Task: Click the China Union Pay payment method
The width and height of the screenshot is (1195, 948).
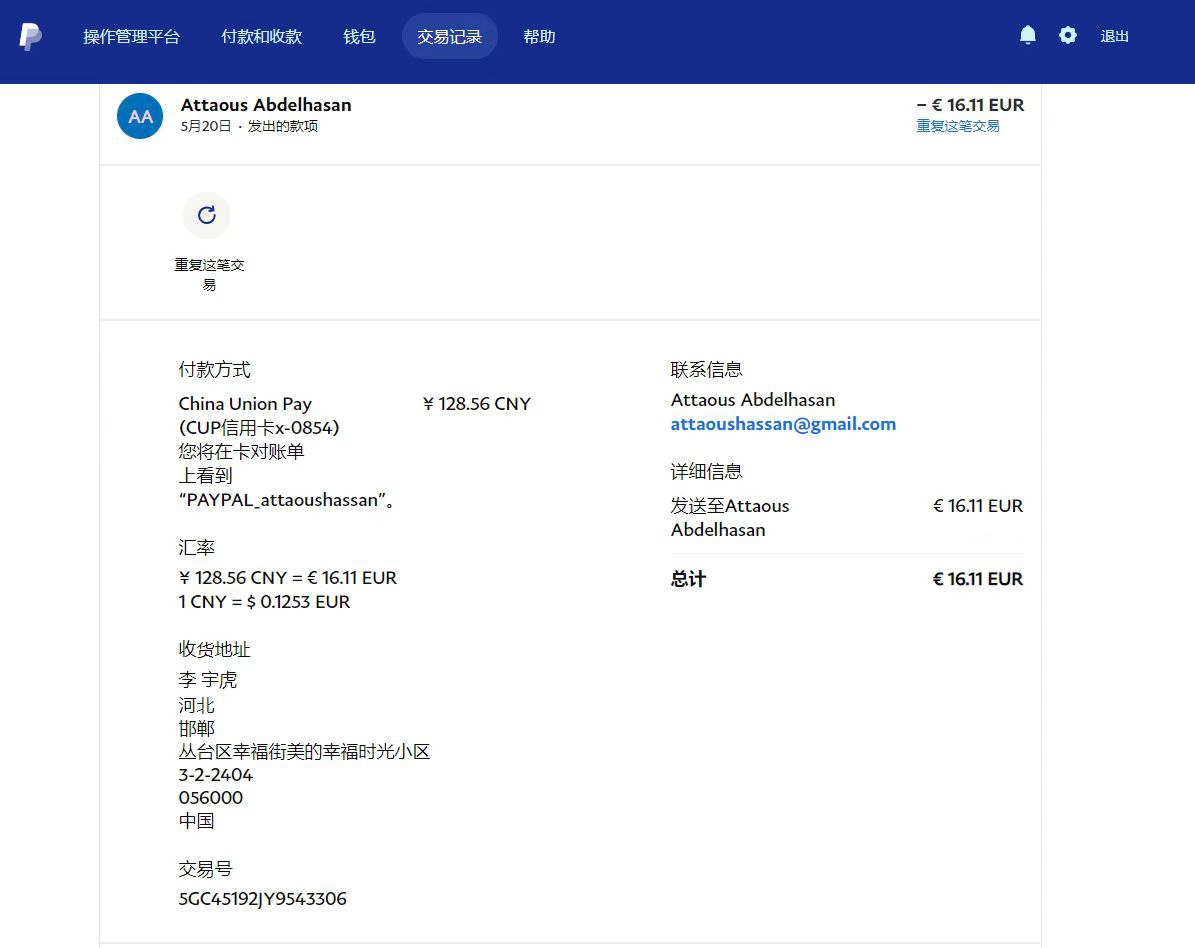Action: click(x=245, y=404)
